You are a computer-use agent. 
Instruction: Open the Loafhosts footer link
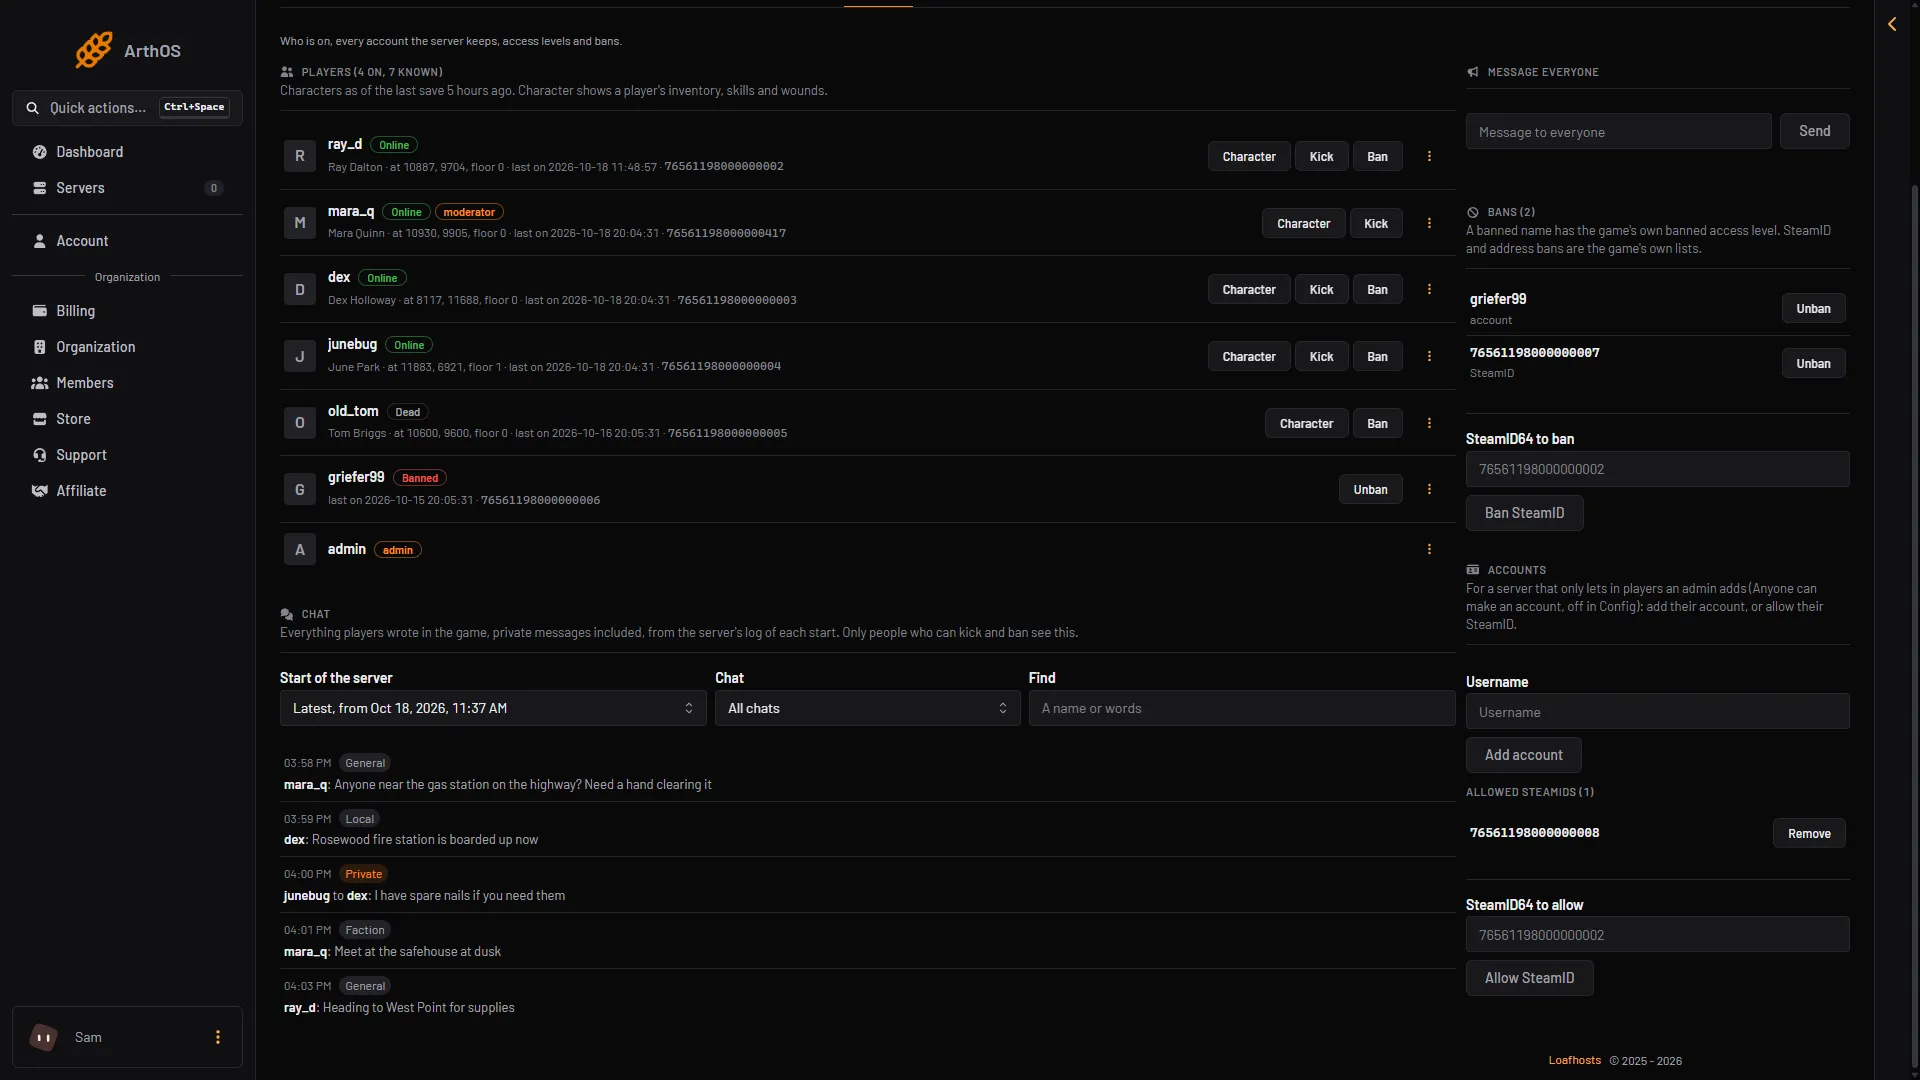click(x=1574, y=1061)
